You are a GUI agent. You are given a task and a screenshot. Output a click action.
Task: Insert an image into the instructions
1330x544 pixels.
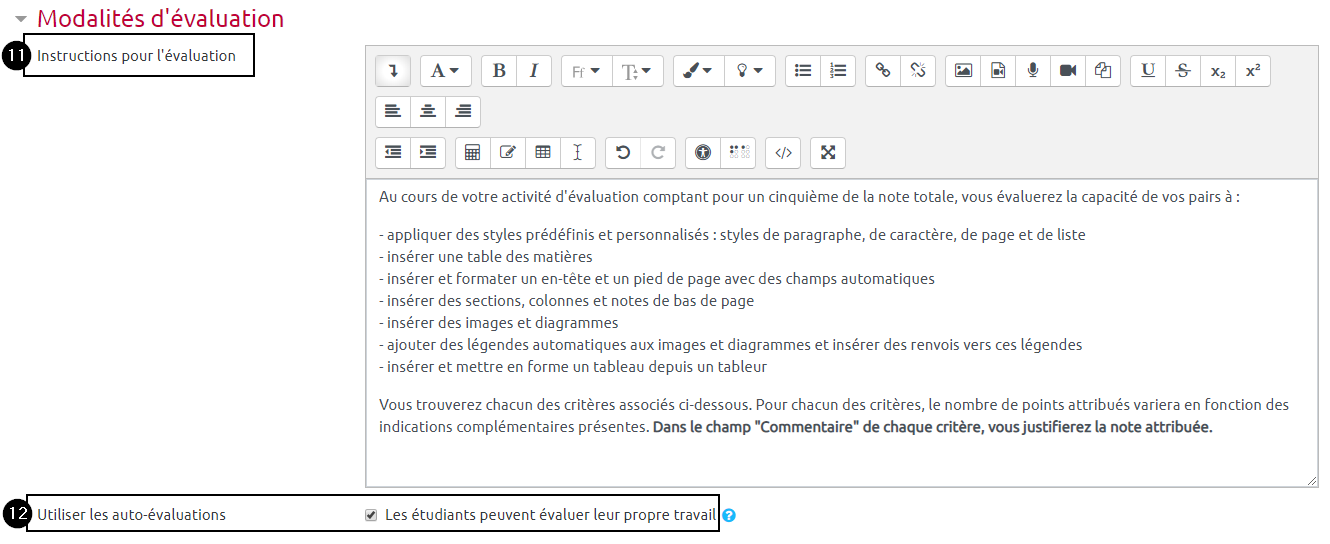click(x=963, y=71)
